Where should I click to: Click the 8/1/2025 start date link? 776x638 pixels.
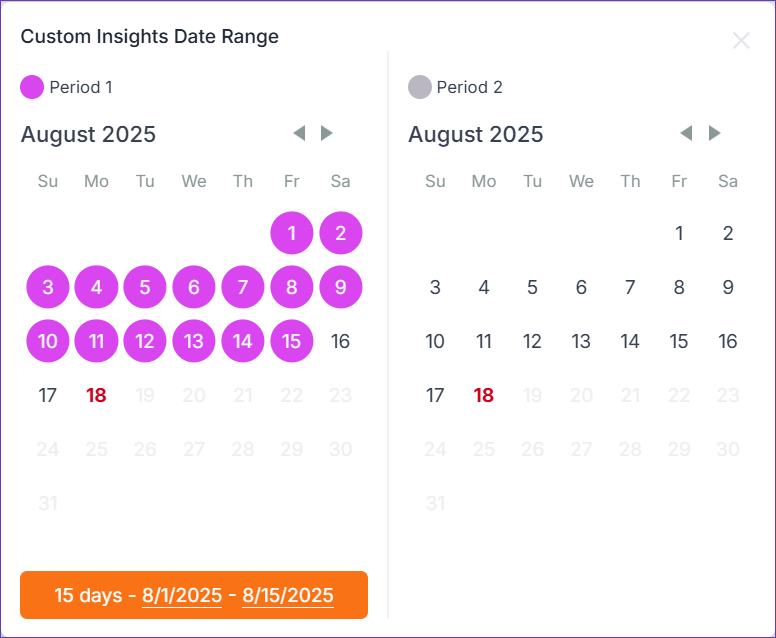182,595
